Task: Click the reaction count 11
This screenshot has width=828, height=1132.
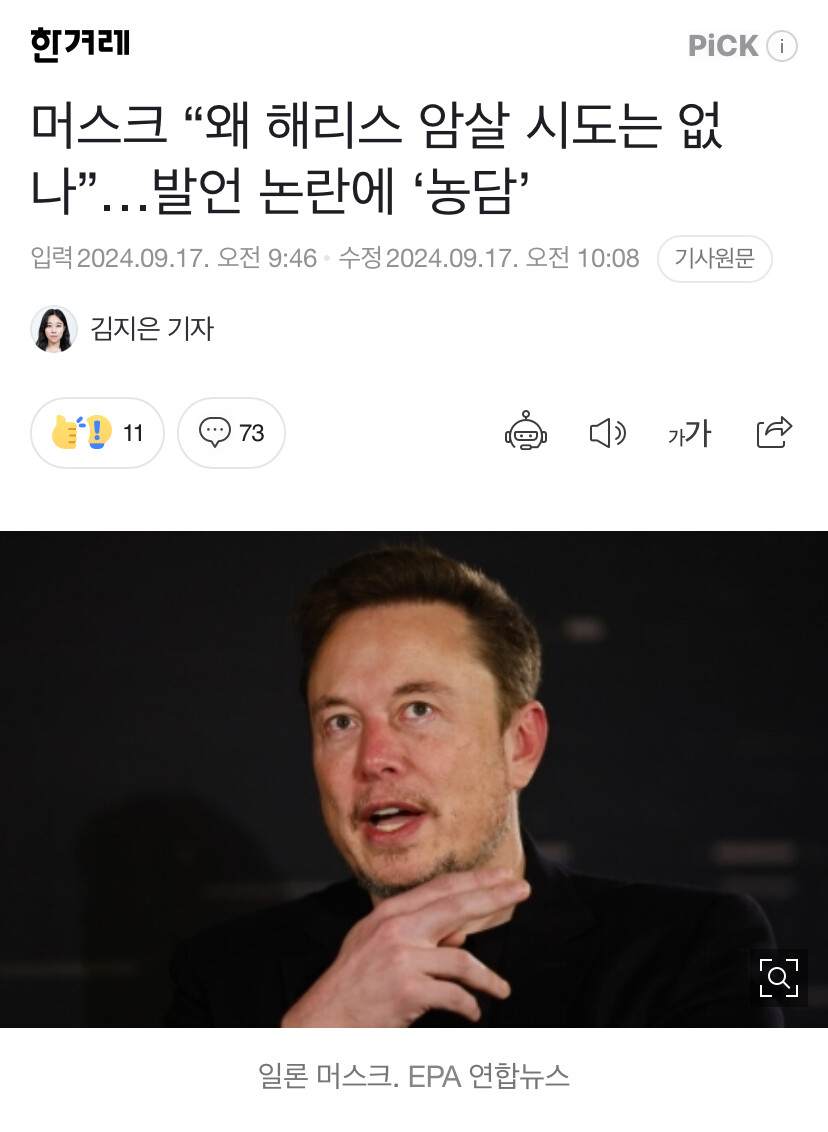Action: click(133, 432)
